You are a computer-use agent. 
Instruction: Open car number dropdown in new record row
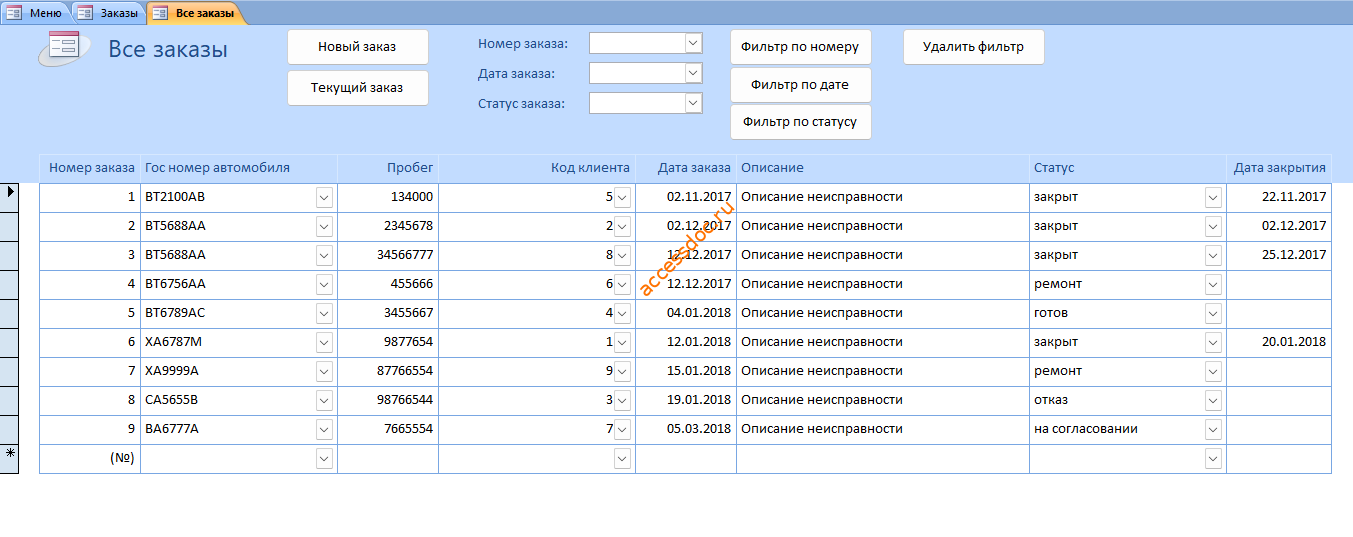324,459
